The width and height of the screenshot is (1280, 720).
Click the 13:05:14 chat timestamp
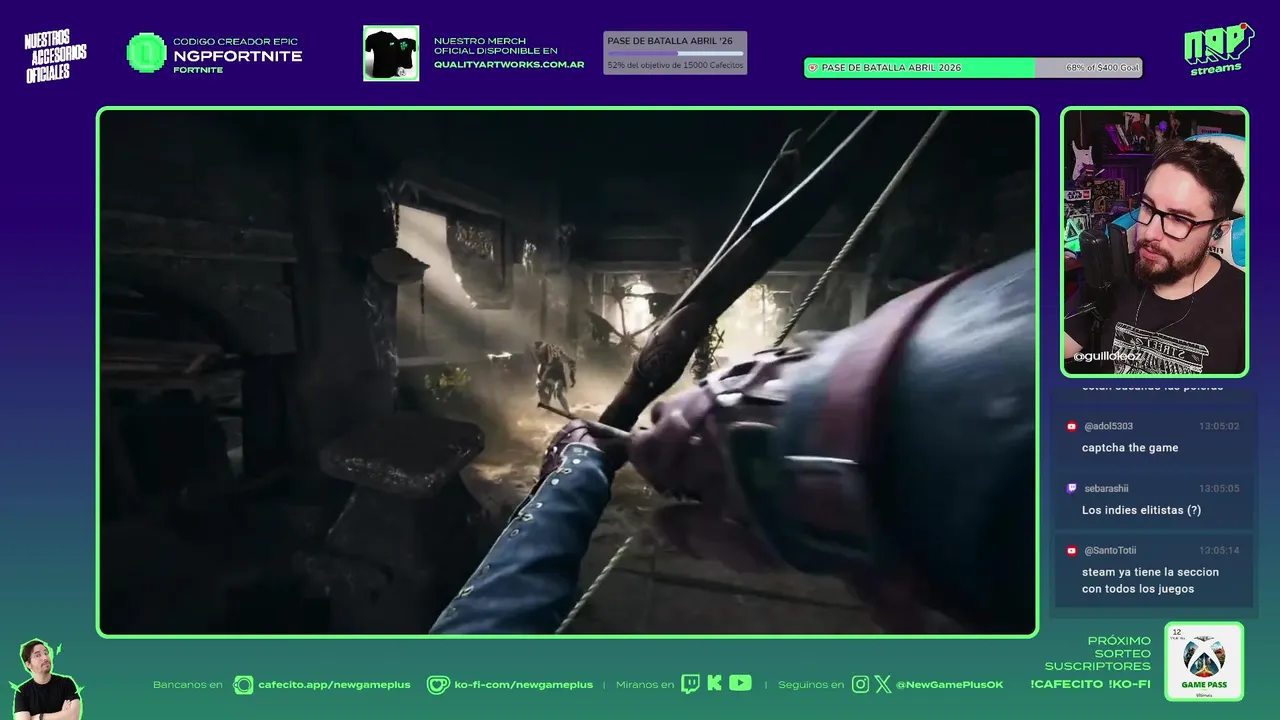(1219, 550)
